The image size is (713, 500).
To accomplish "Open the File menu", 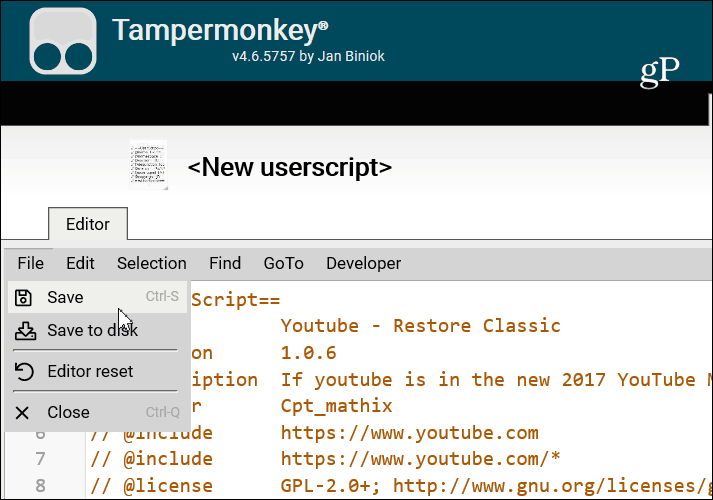I will [30, 263].
